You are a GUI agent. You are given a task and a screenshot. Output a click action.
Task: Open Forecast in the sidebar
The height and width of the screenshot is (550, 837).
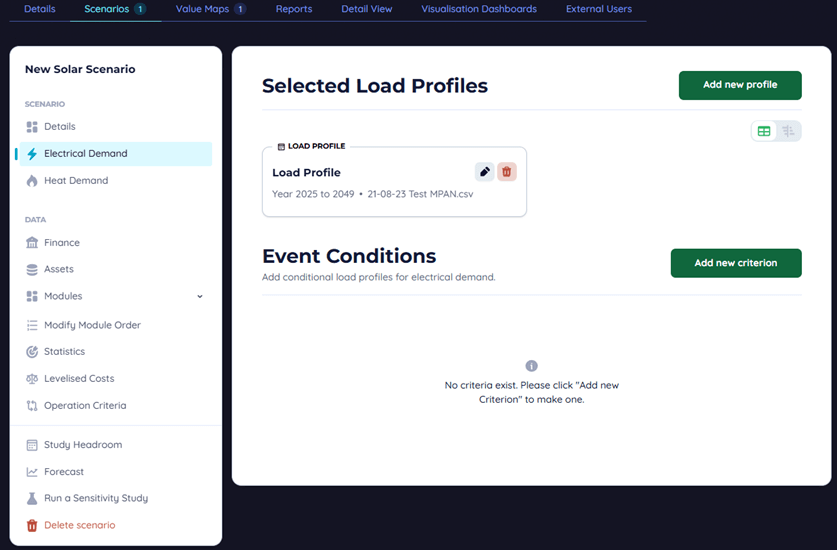point(115,472)
